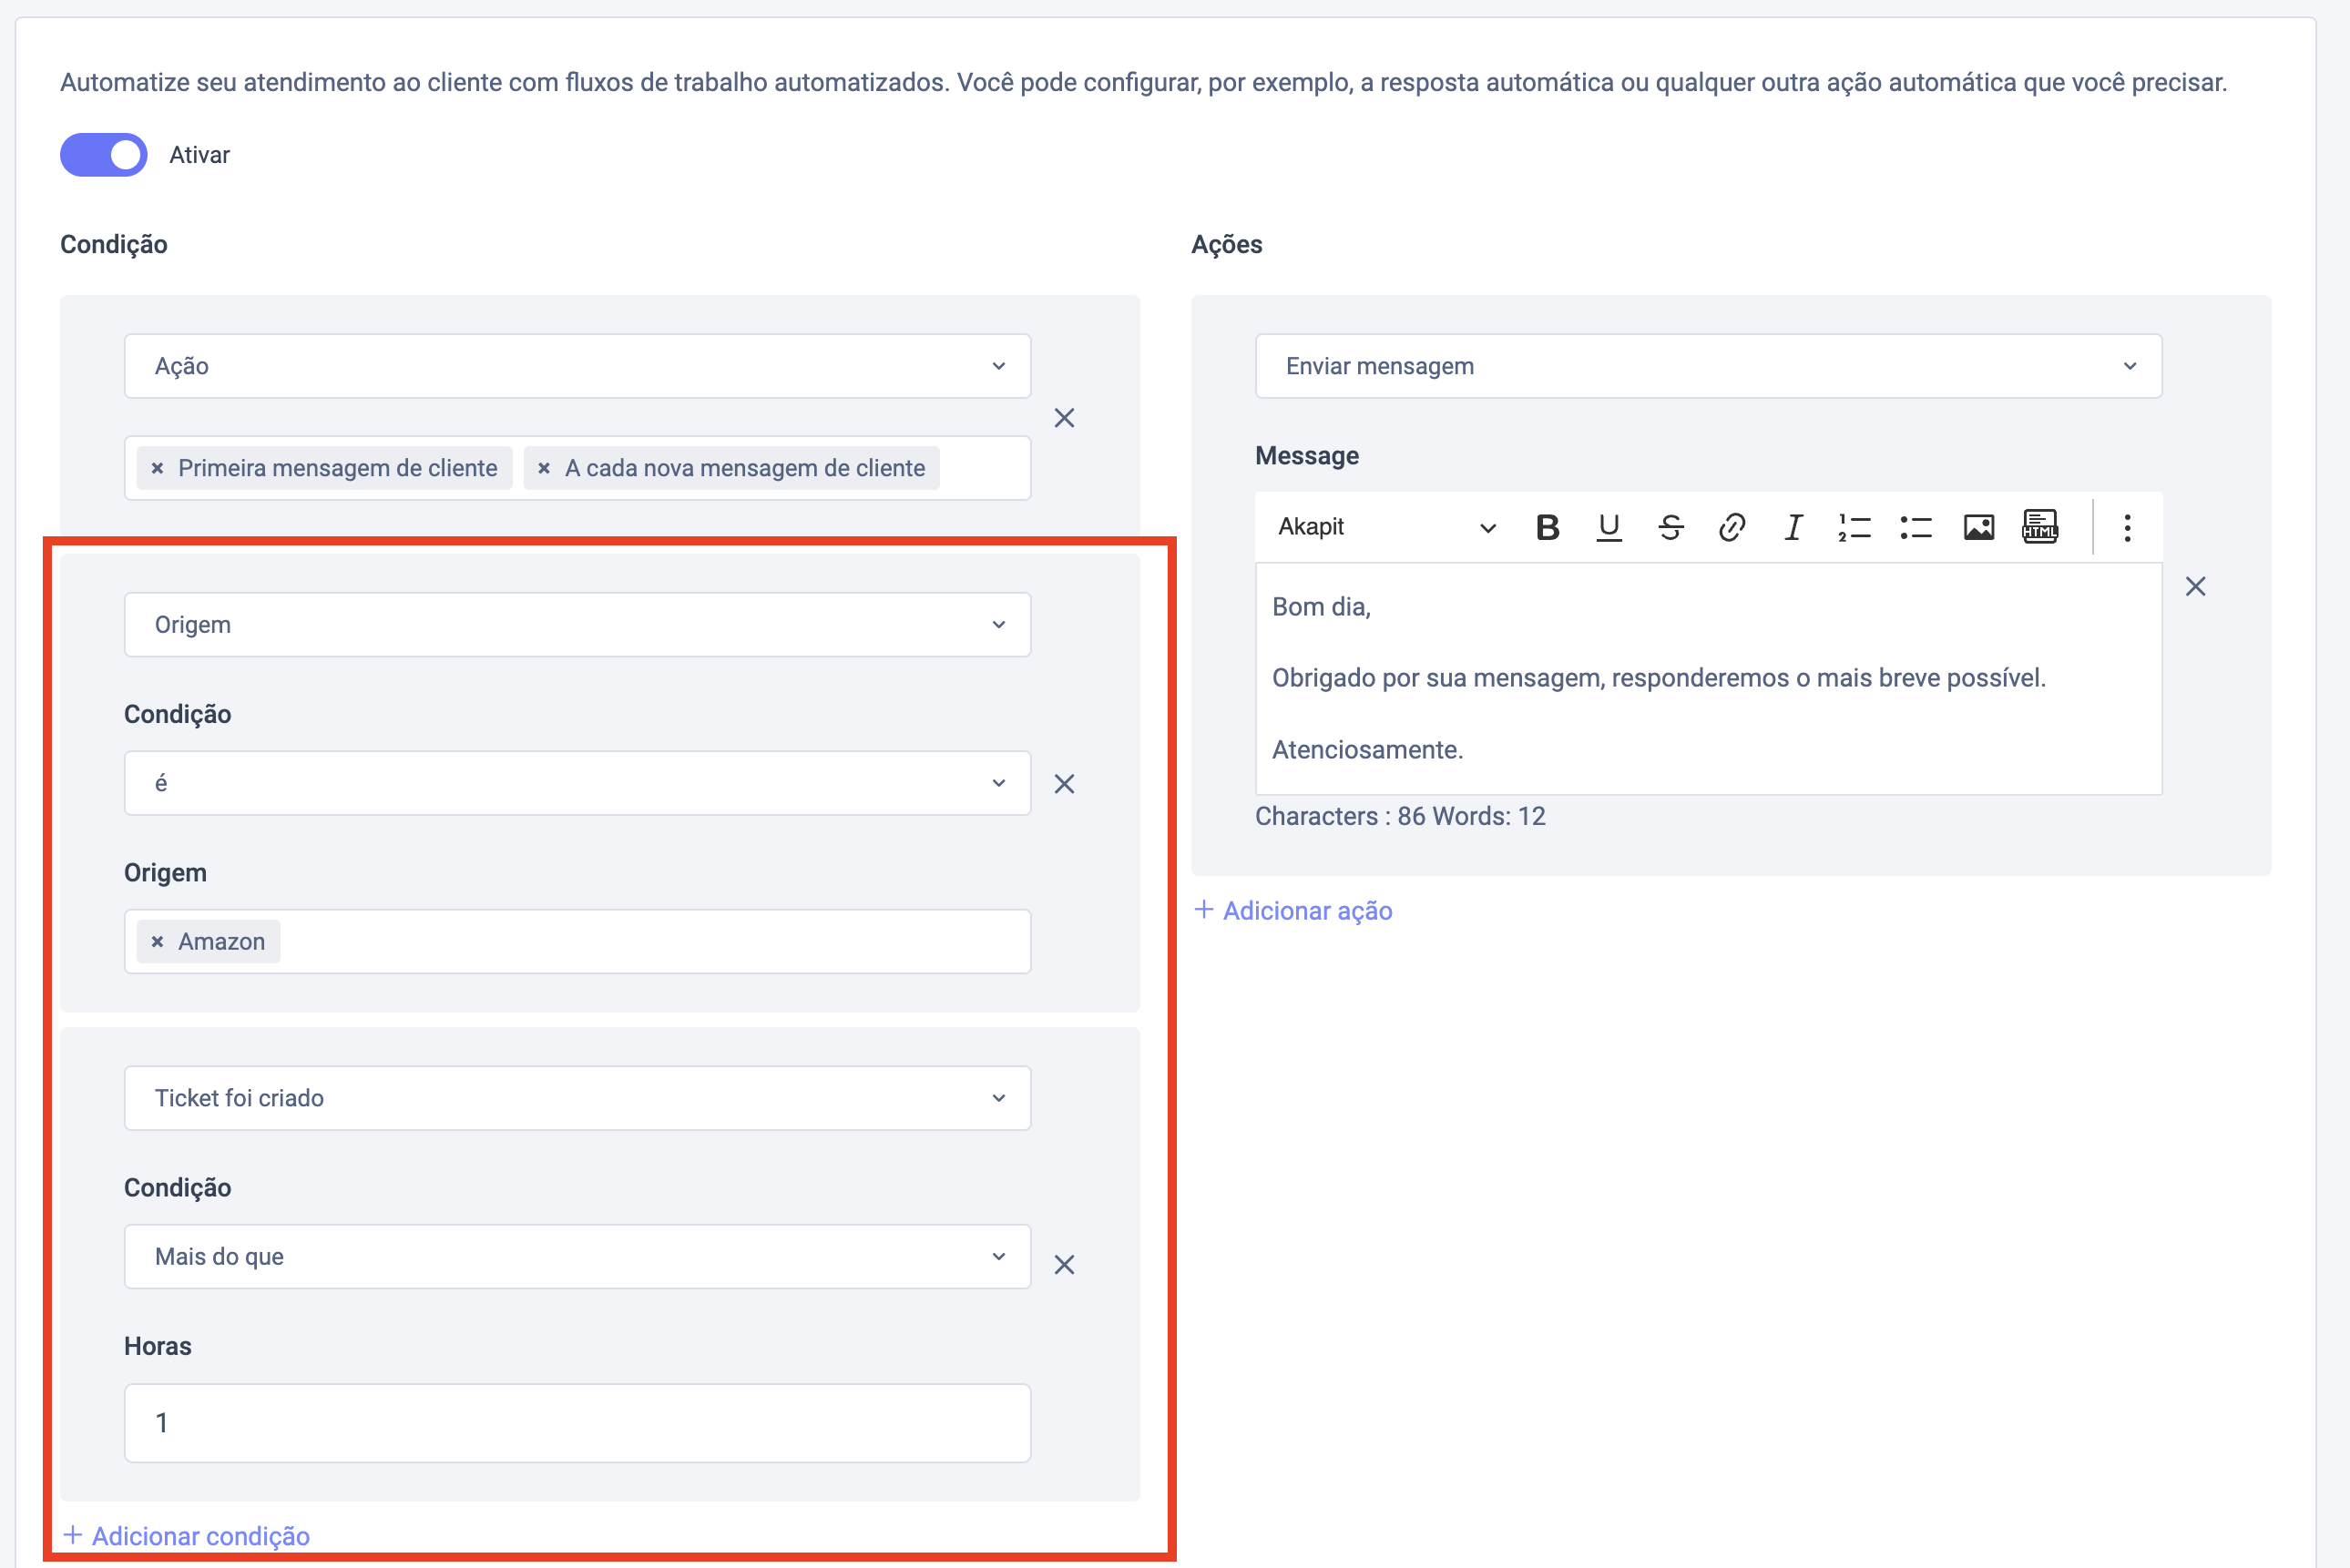Insert numbered list in message
This screenshot has width=2350, height=1568.
click(x=1854, y=527)
